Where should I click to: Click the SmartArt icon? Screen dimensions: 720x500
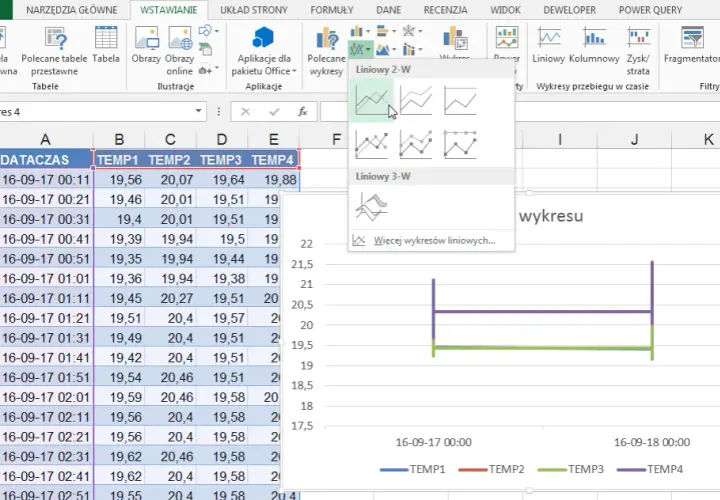click(x=205, y=49)
